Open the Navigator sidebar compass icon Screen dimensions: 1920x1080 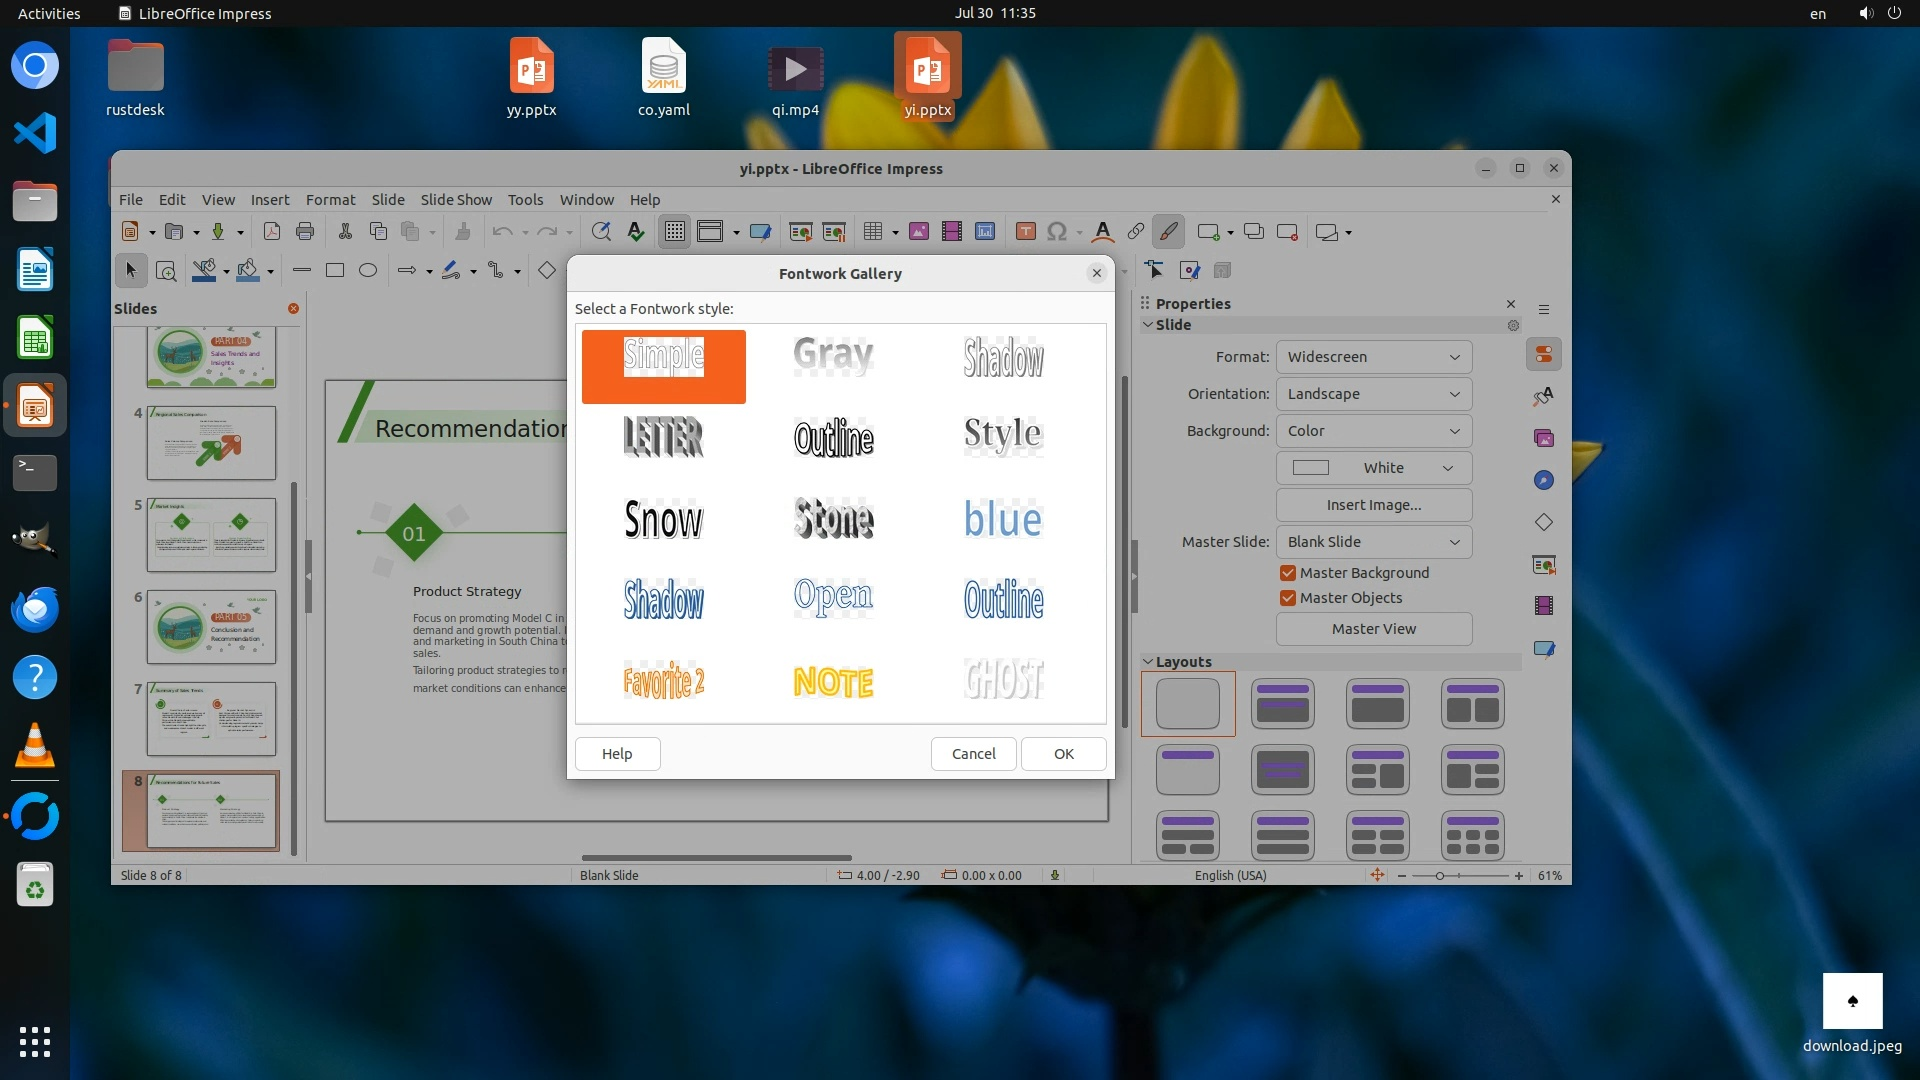[x=1544, y=480]
